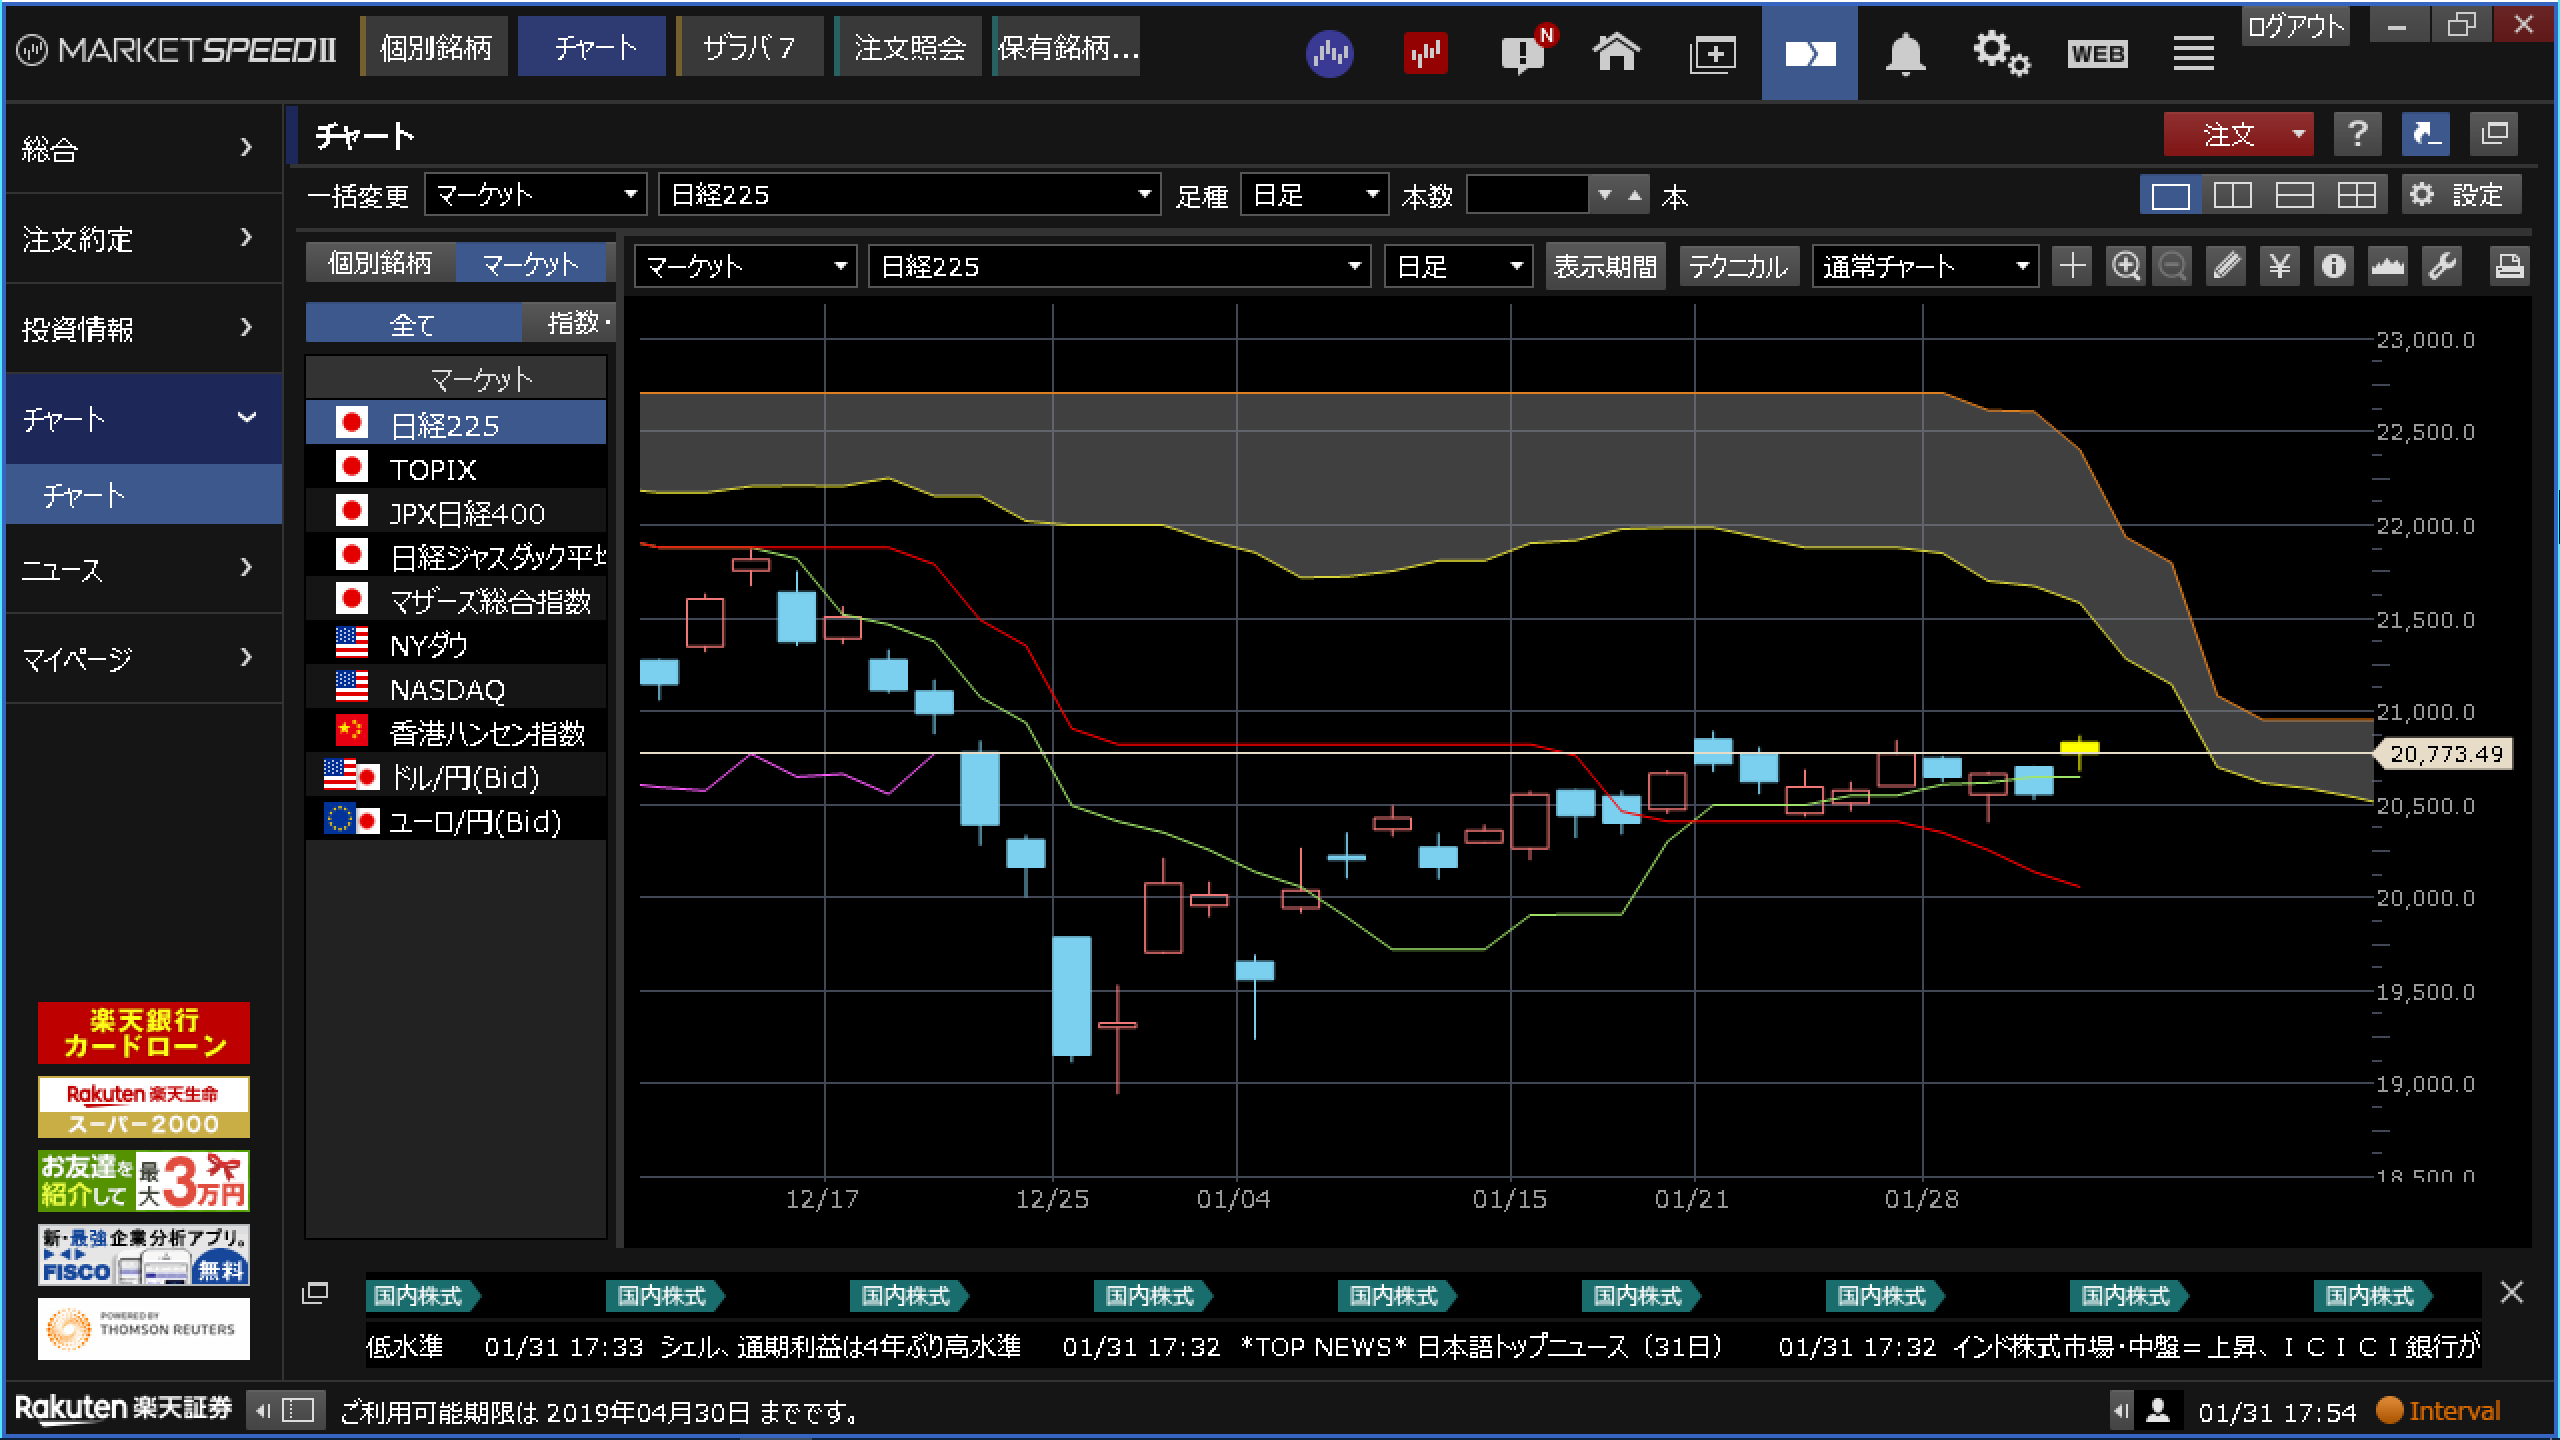Select the two-row chart layout

tap(2294, 194)
